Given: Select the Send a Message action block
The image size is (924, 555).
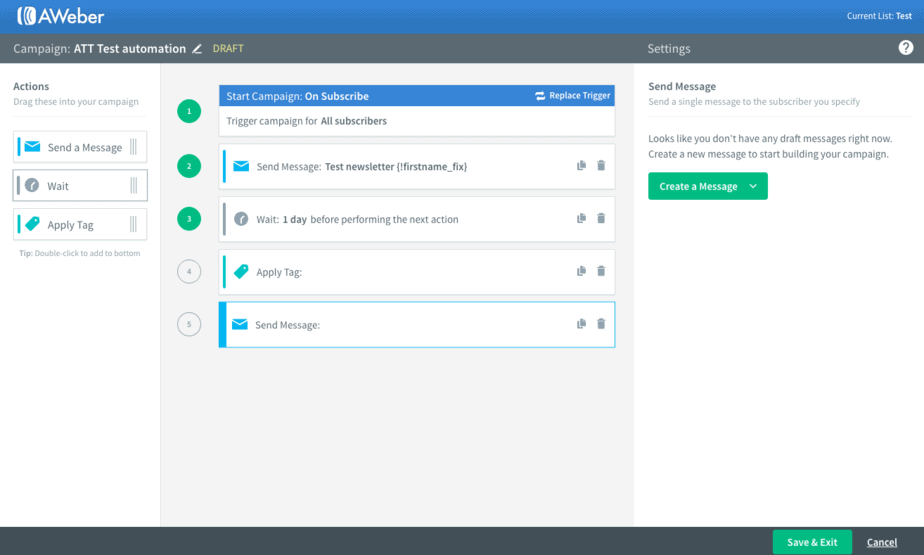Looking at the screenshot, I should click(x=81, y=147).
